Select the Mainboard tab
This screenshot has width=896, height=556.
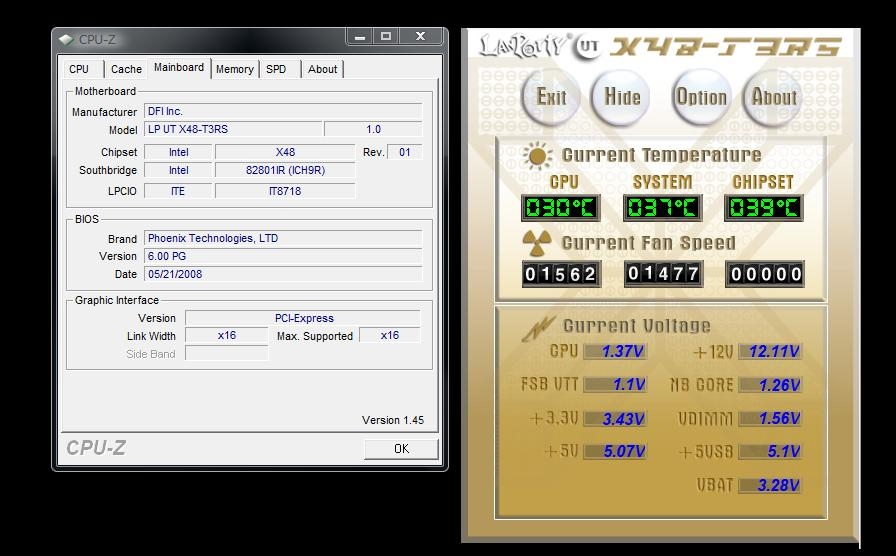[x=179, y=67]
